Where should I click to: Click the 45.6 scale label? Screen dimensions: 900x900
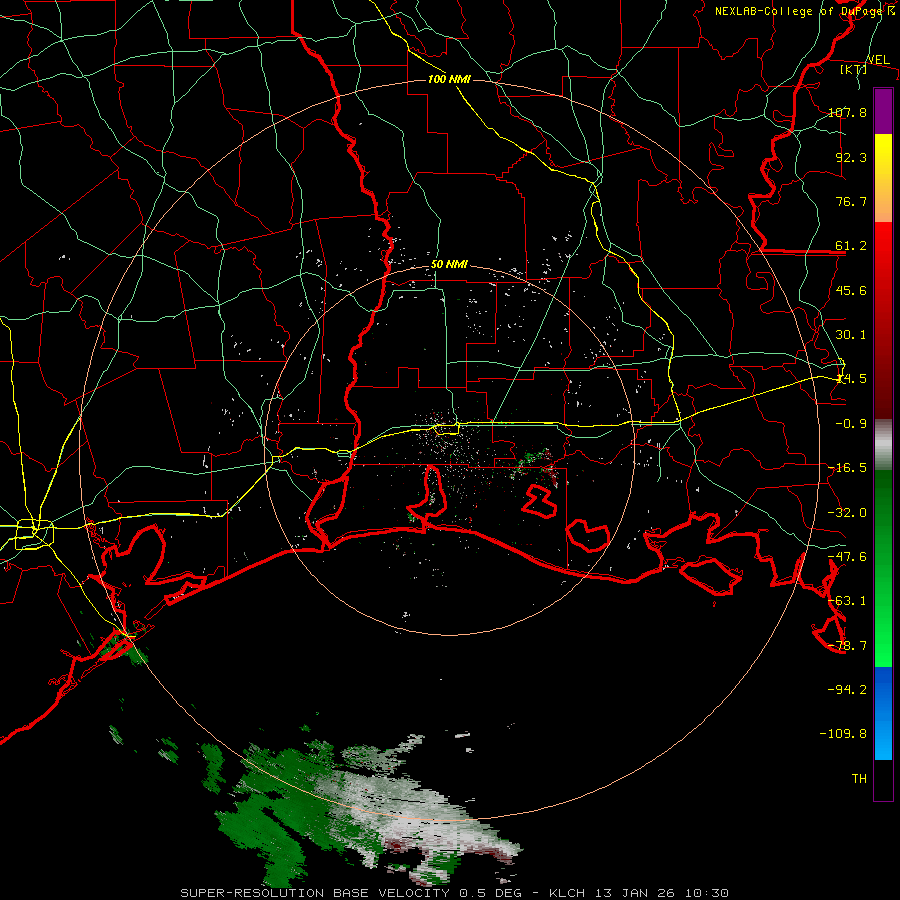(x=851, y=290)
